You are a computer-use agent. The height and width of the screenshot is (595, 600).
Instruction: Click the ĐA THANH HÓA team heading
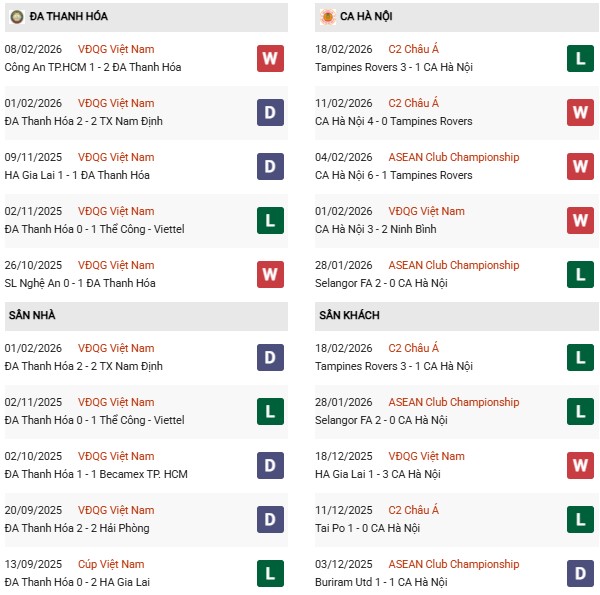coord(69,16)
